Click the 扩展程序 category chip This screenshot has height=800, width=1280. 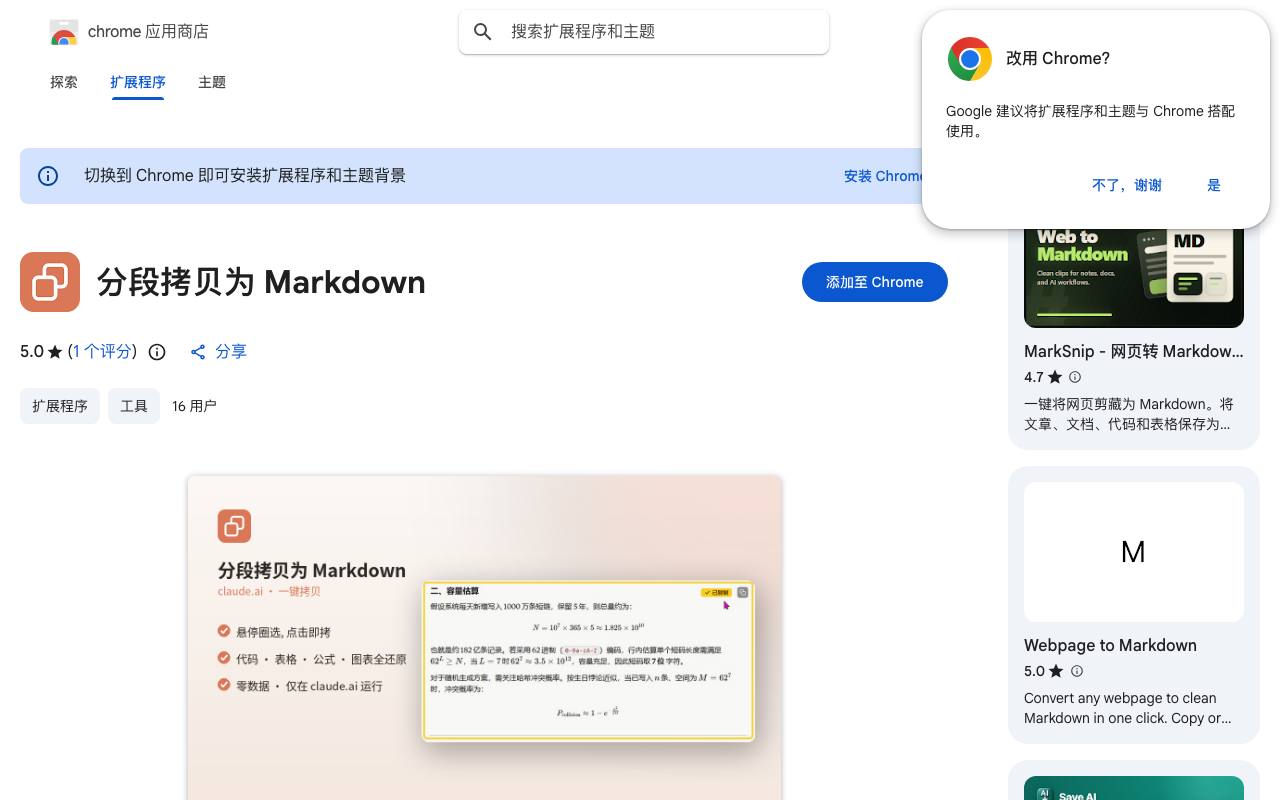pos(60,406)
